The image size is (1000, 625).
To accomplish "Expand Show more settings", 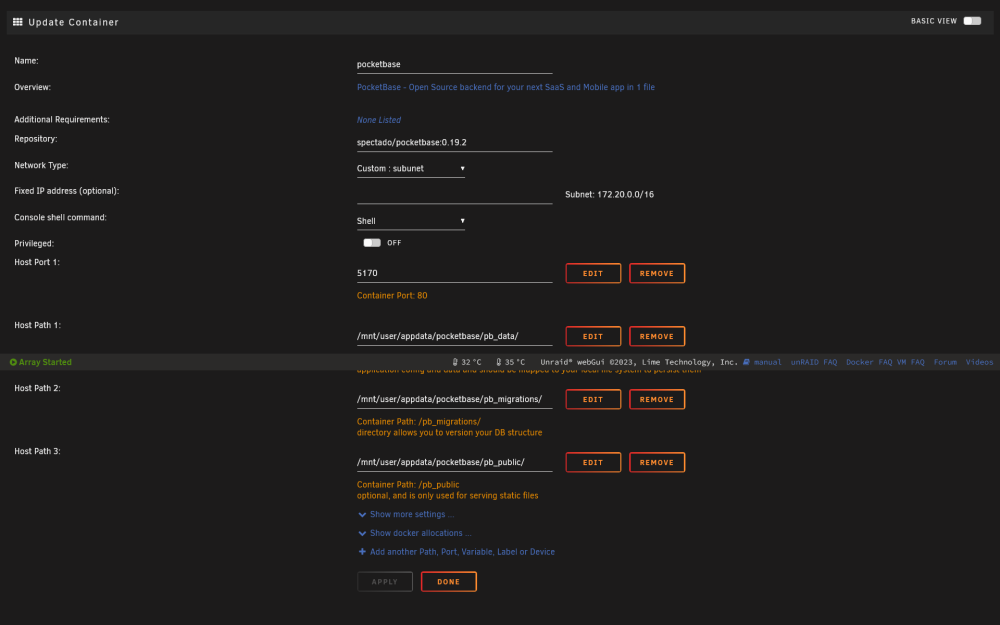I will 411,515.
